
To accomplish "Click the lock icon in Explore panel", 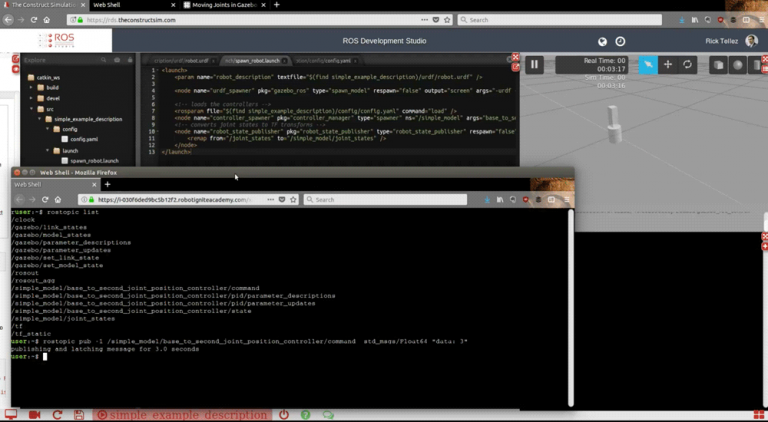I will (130, 60).
